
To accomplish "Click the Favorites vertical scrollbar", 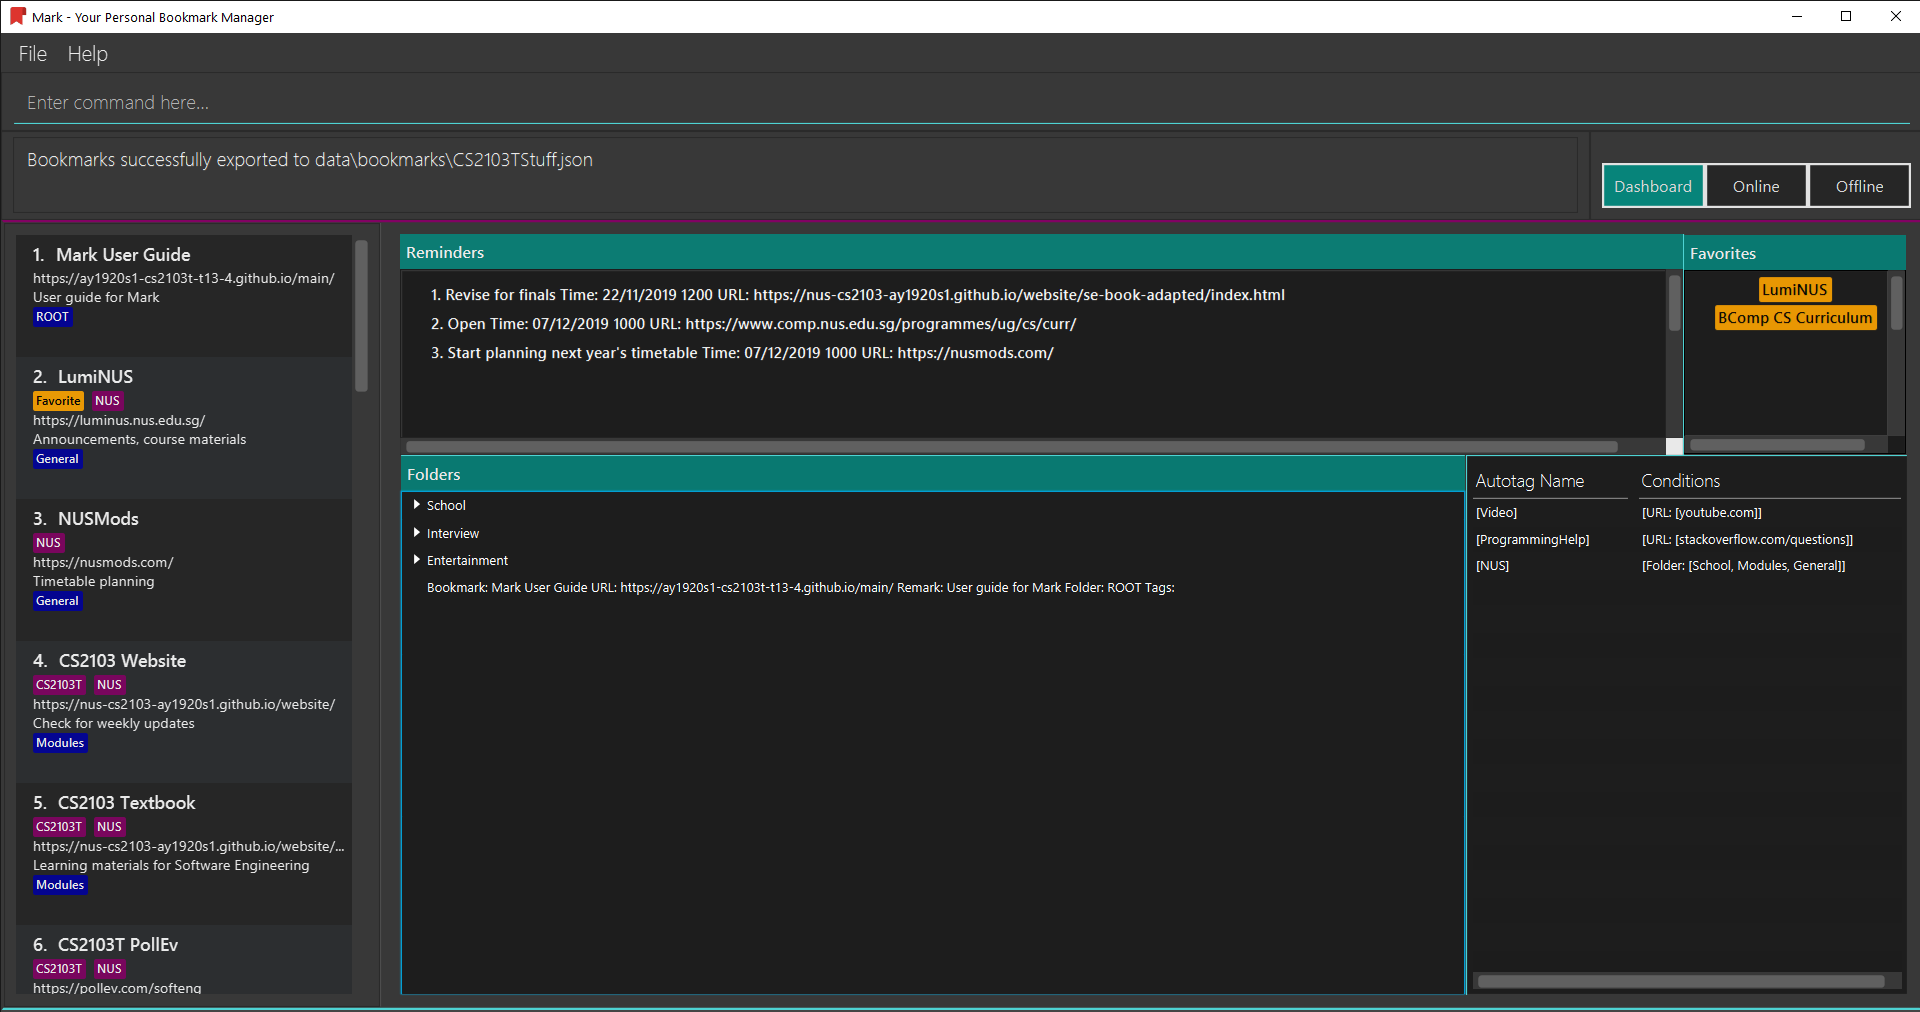I will pos(1896,304).
